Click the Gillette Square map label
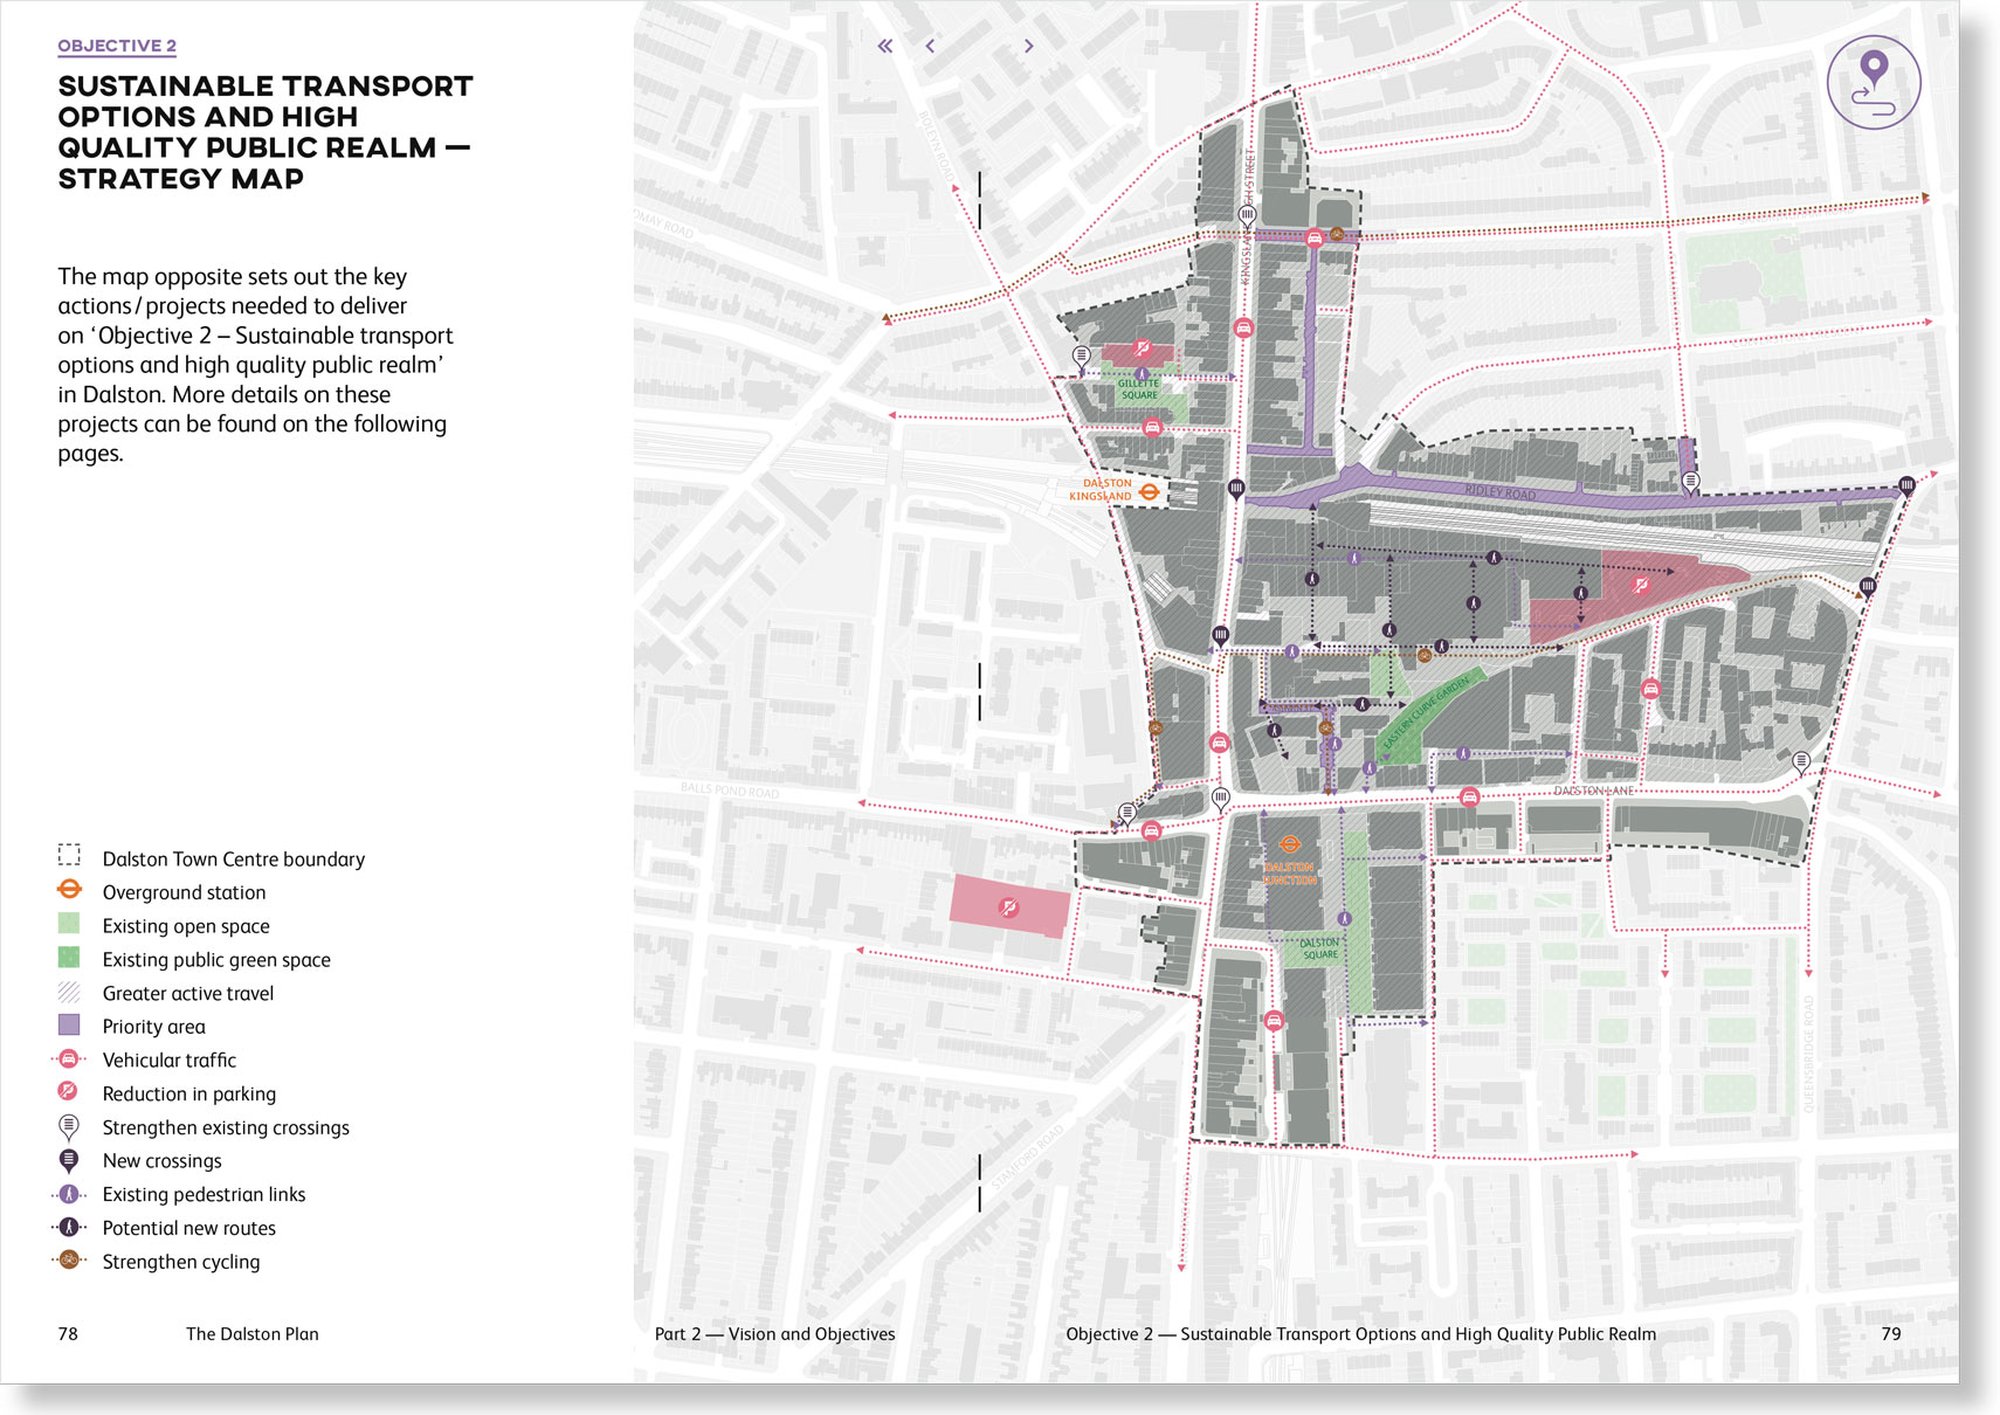 coord(1138,389)
